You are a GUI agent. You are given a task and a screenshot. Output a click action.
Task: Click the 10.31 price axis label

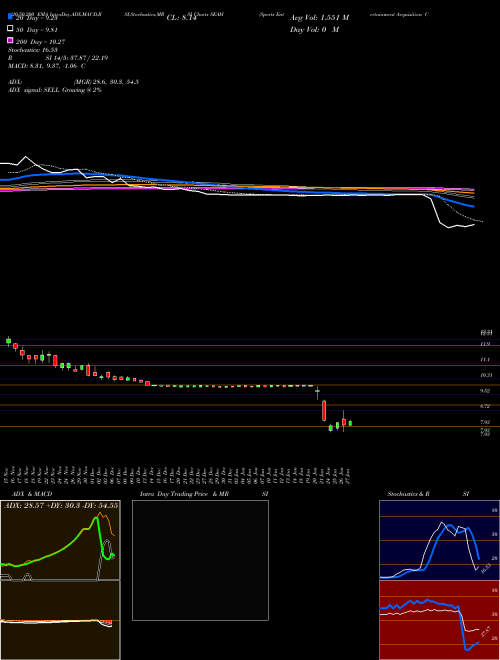click(487, 375)
